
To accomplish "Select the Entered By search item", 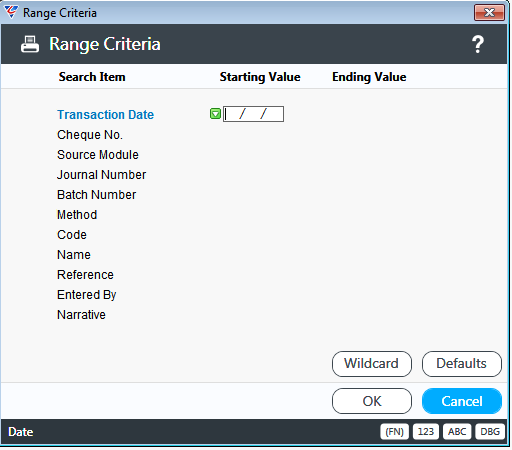I will (x=87, y=295).
